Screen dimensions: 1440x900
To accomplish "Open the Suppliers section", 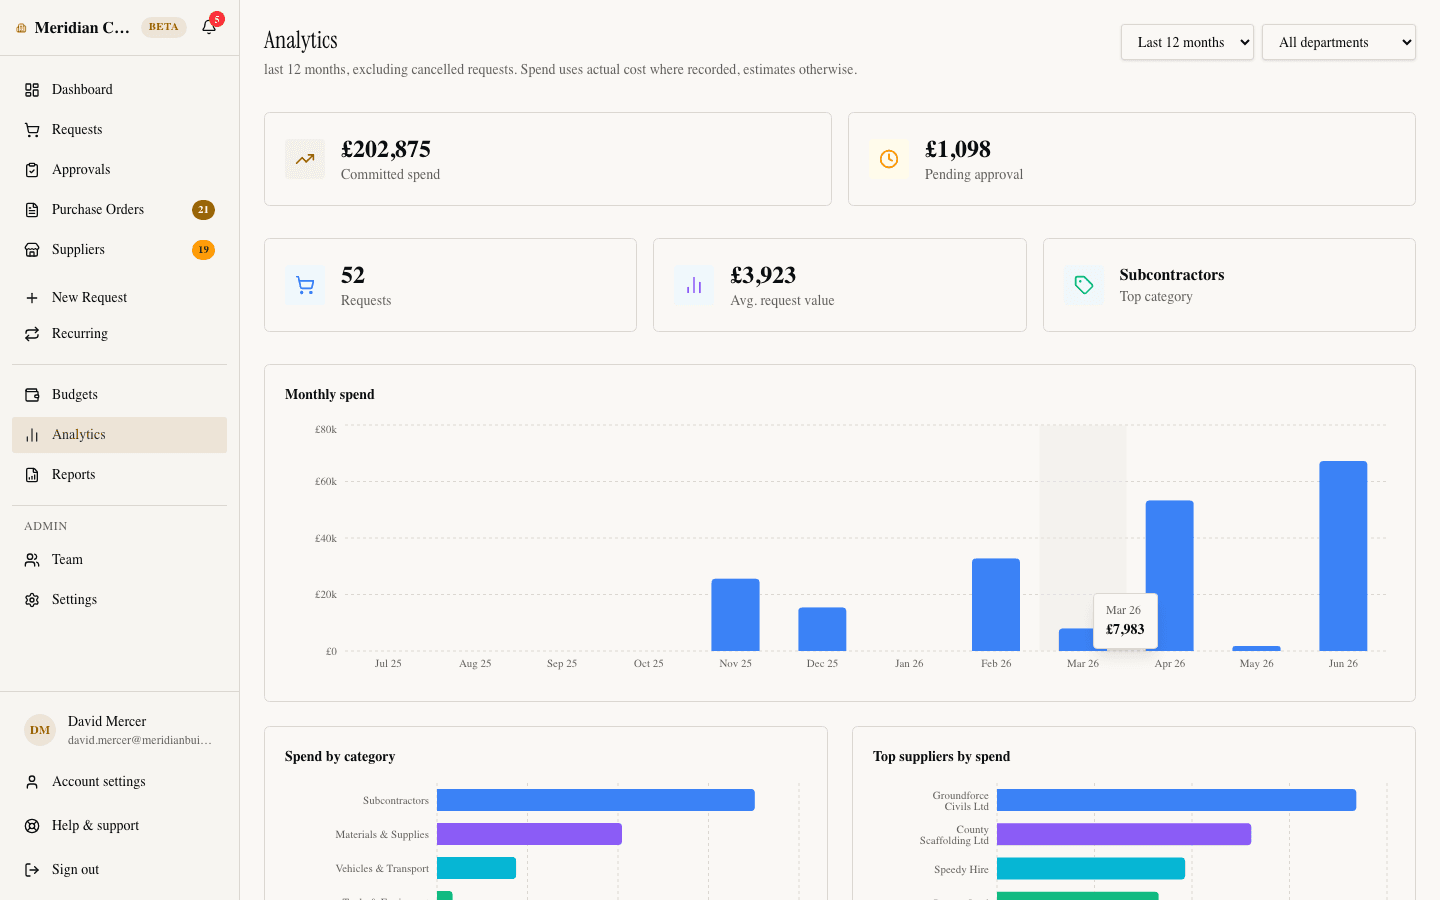I will tap(120, 250).
